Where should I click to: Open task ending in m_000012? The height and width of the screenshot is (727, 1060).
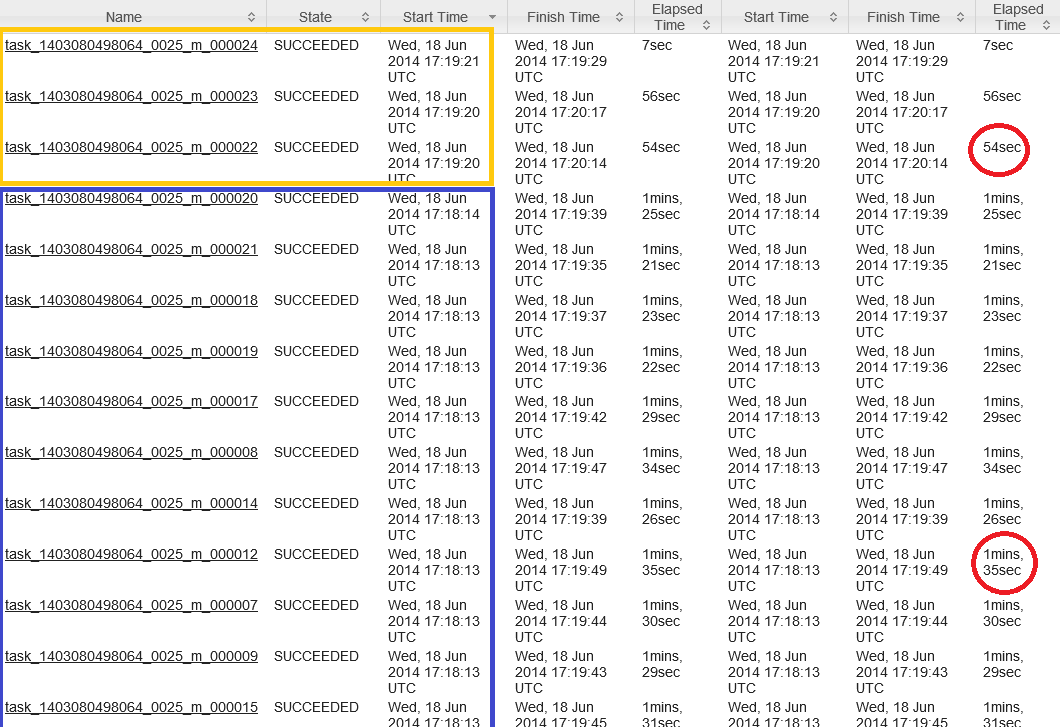[131, 554]
